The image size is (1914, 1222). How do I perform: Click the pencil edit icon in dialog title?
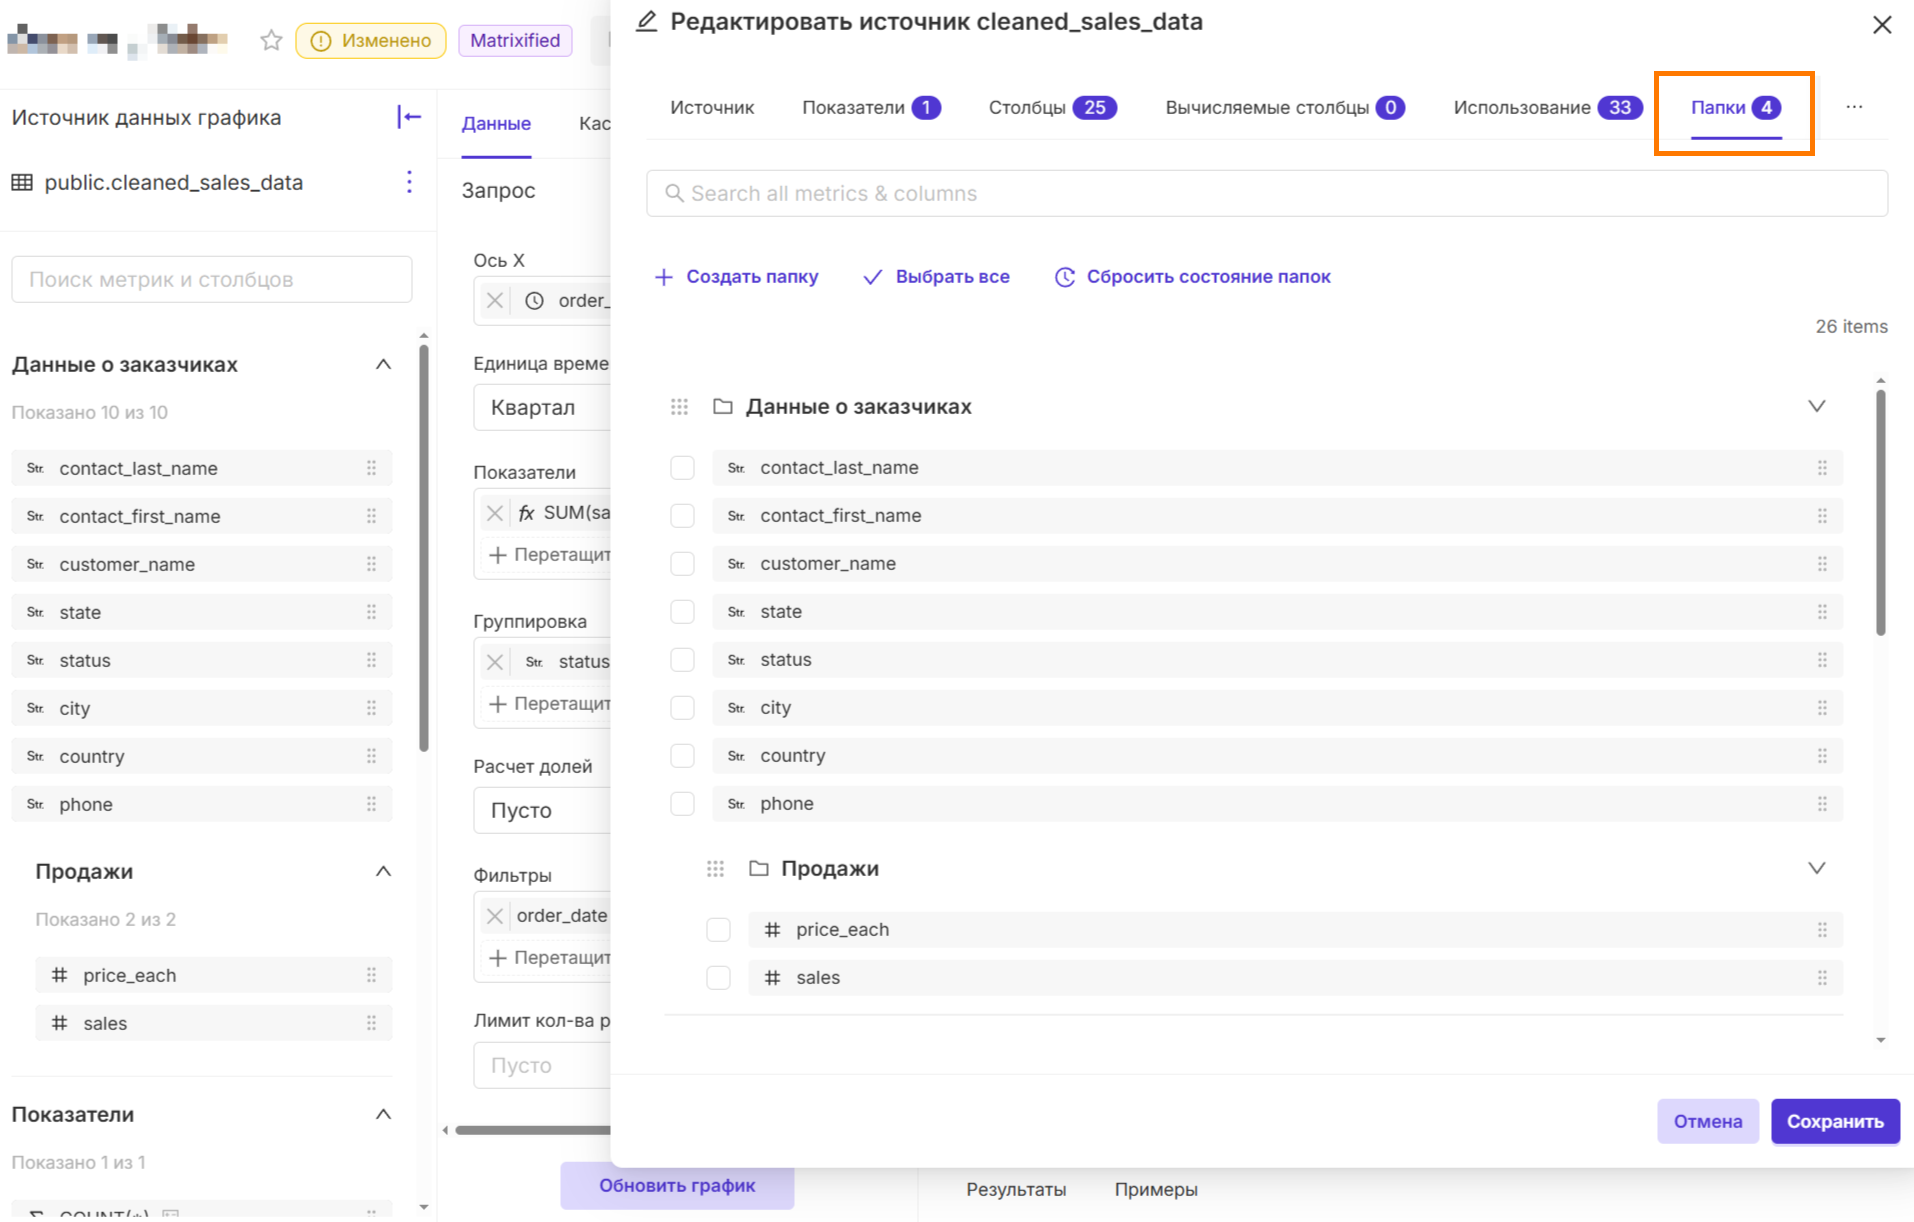tap(647, 21)
